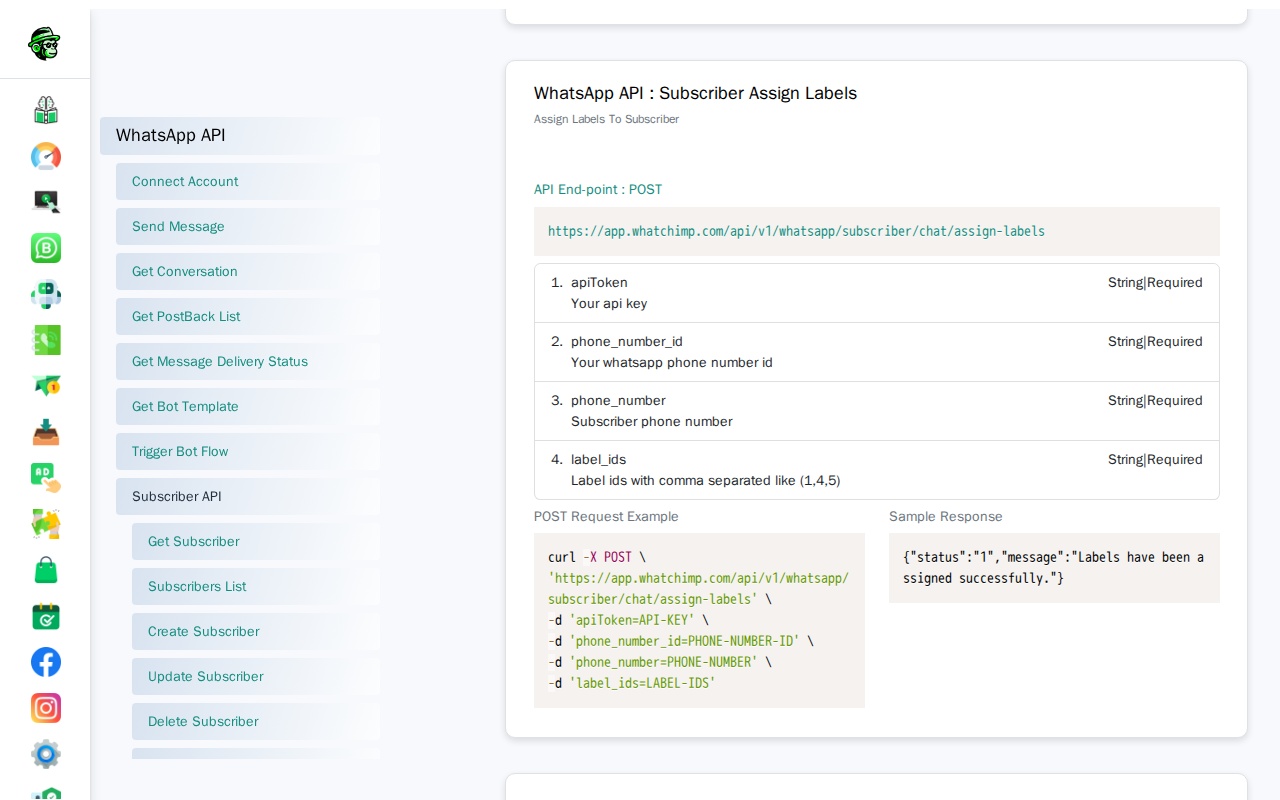This screenshot has height=800, width=1280.
Task: Click String|Required in apiToken row
Action: [x=1155, y=283]
